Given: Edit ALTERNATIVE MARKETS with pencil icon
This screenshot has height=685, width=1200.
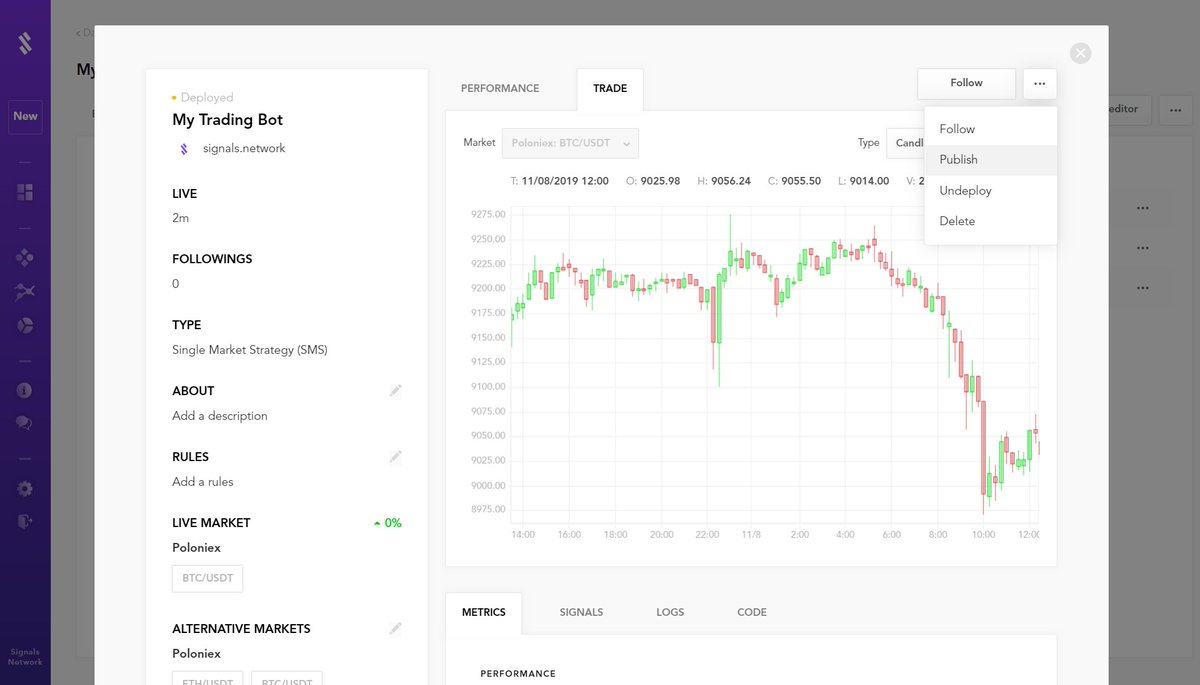Looking at the screenshot, I should coord(396,628).
